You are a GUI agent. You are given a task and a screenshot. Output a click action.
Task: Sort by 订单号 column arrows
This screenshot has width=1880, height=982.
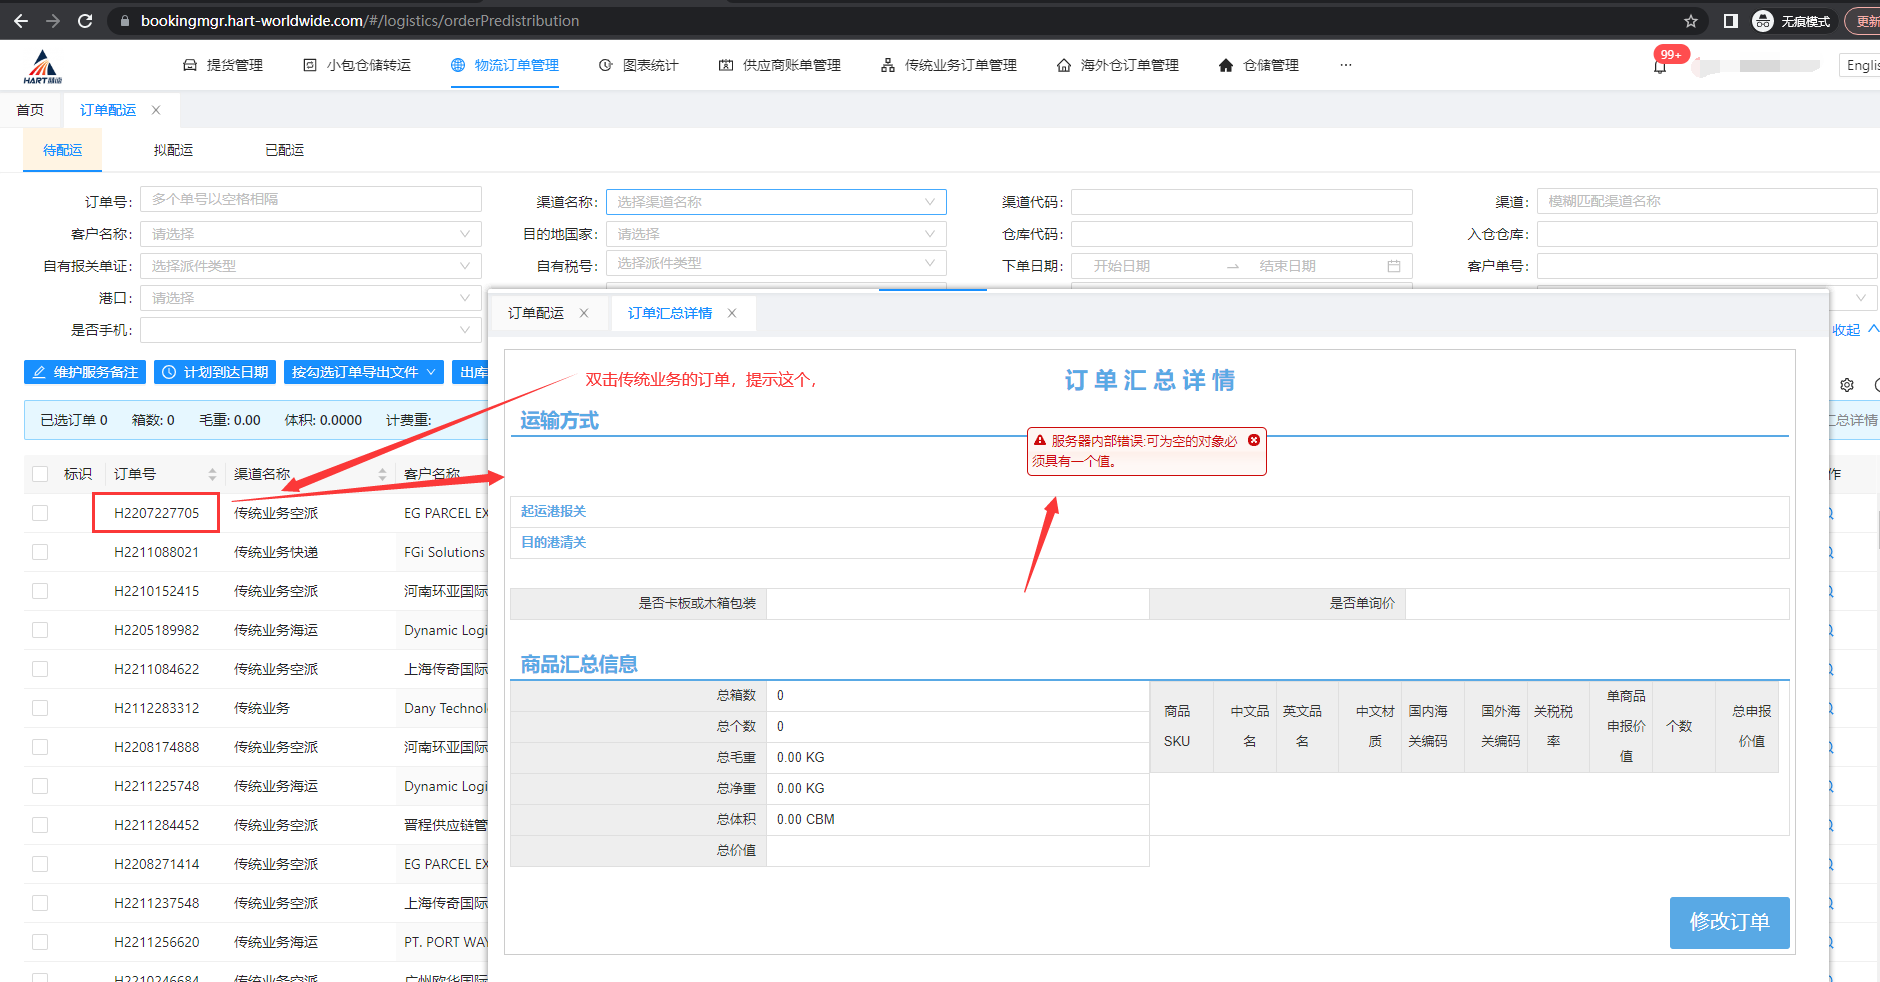[212, 474]
